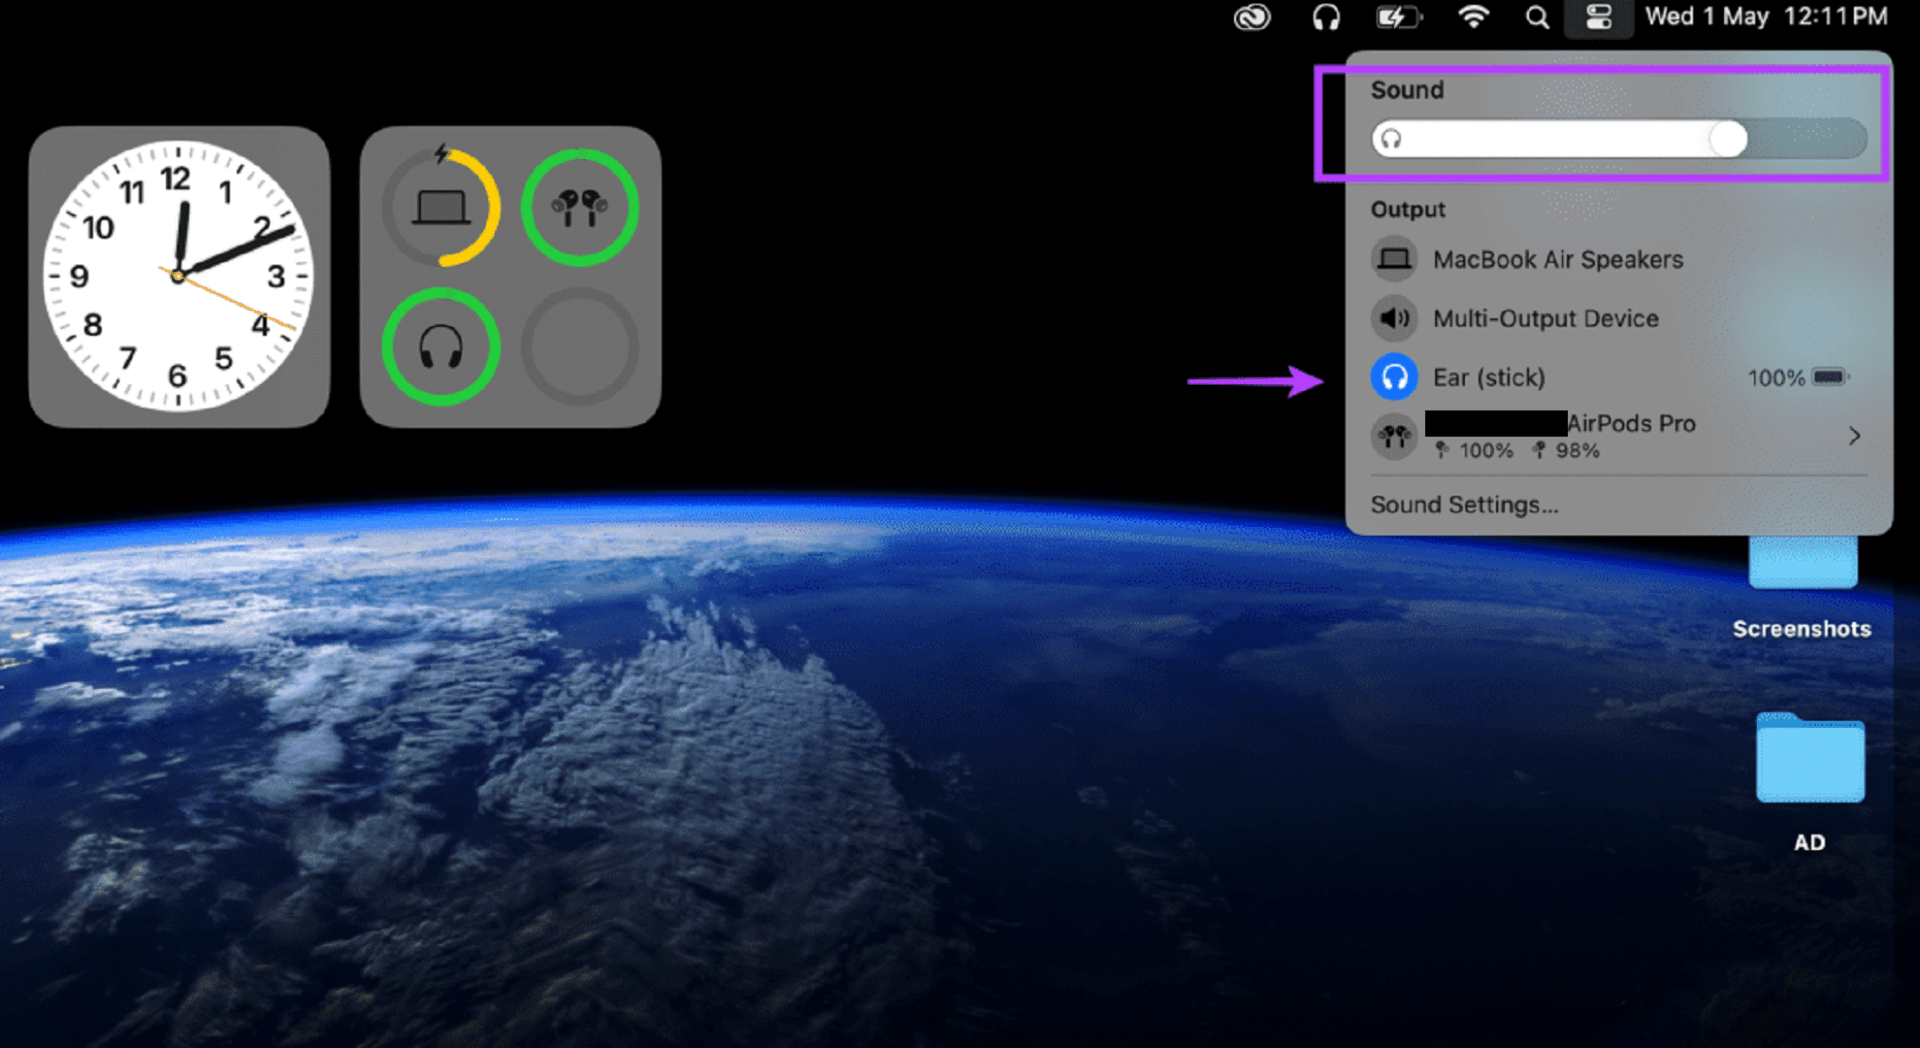Click the headphones battery ring in widget
This screenshot has width=1920, height=1048.
tap(441, 347)
